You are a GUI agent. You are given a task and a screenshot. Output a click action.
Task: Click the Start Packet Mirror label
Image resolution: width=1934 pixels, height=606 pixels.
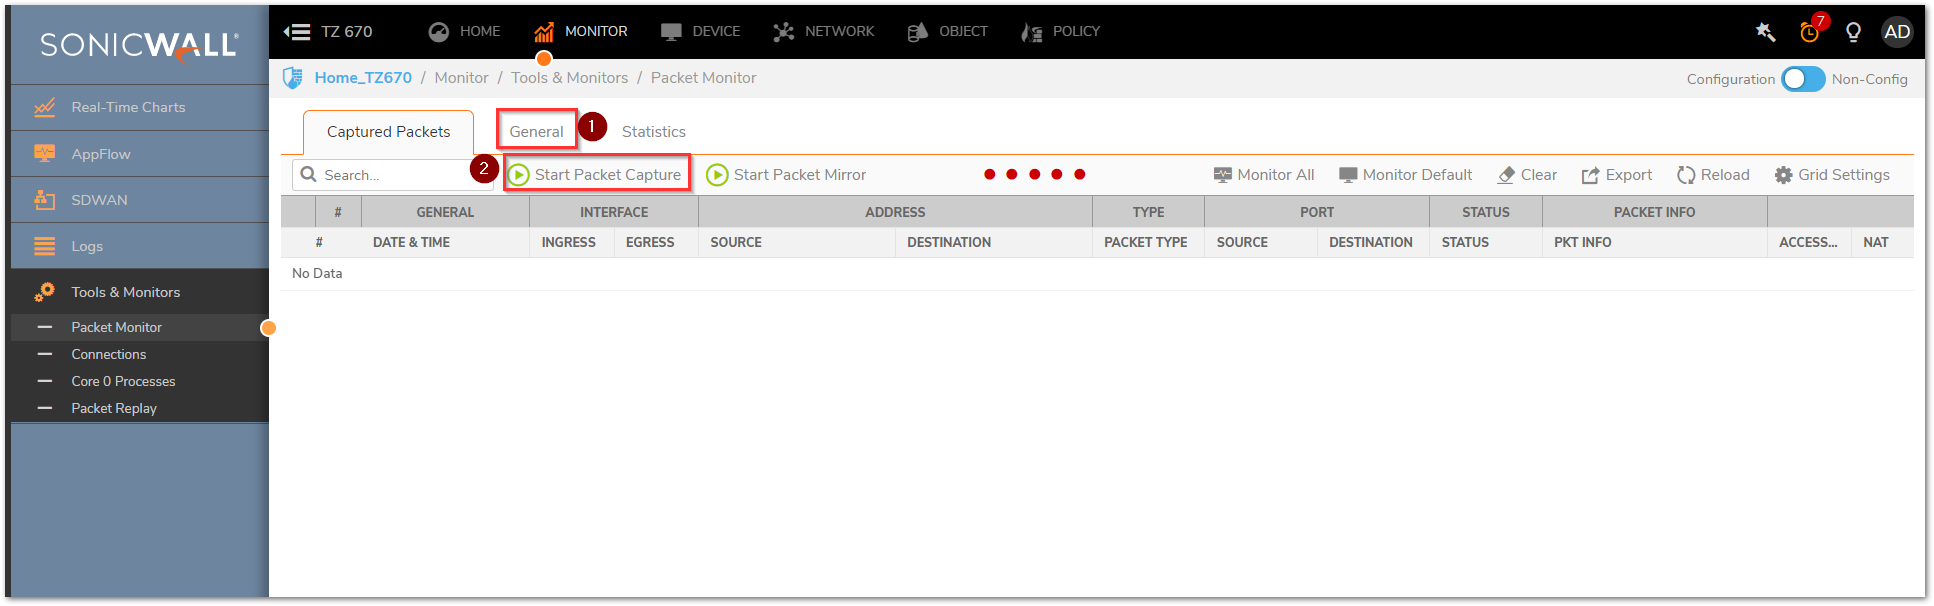point(800,175)
